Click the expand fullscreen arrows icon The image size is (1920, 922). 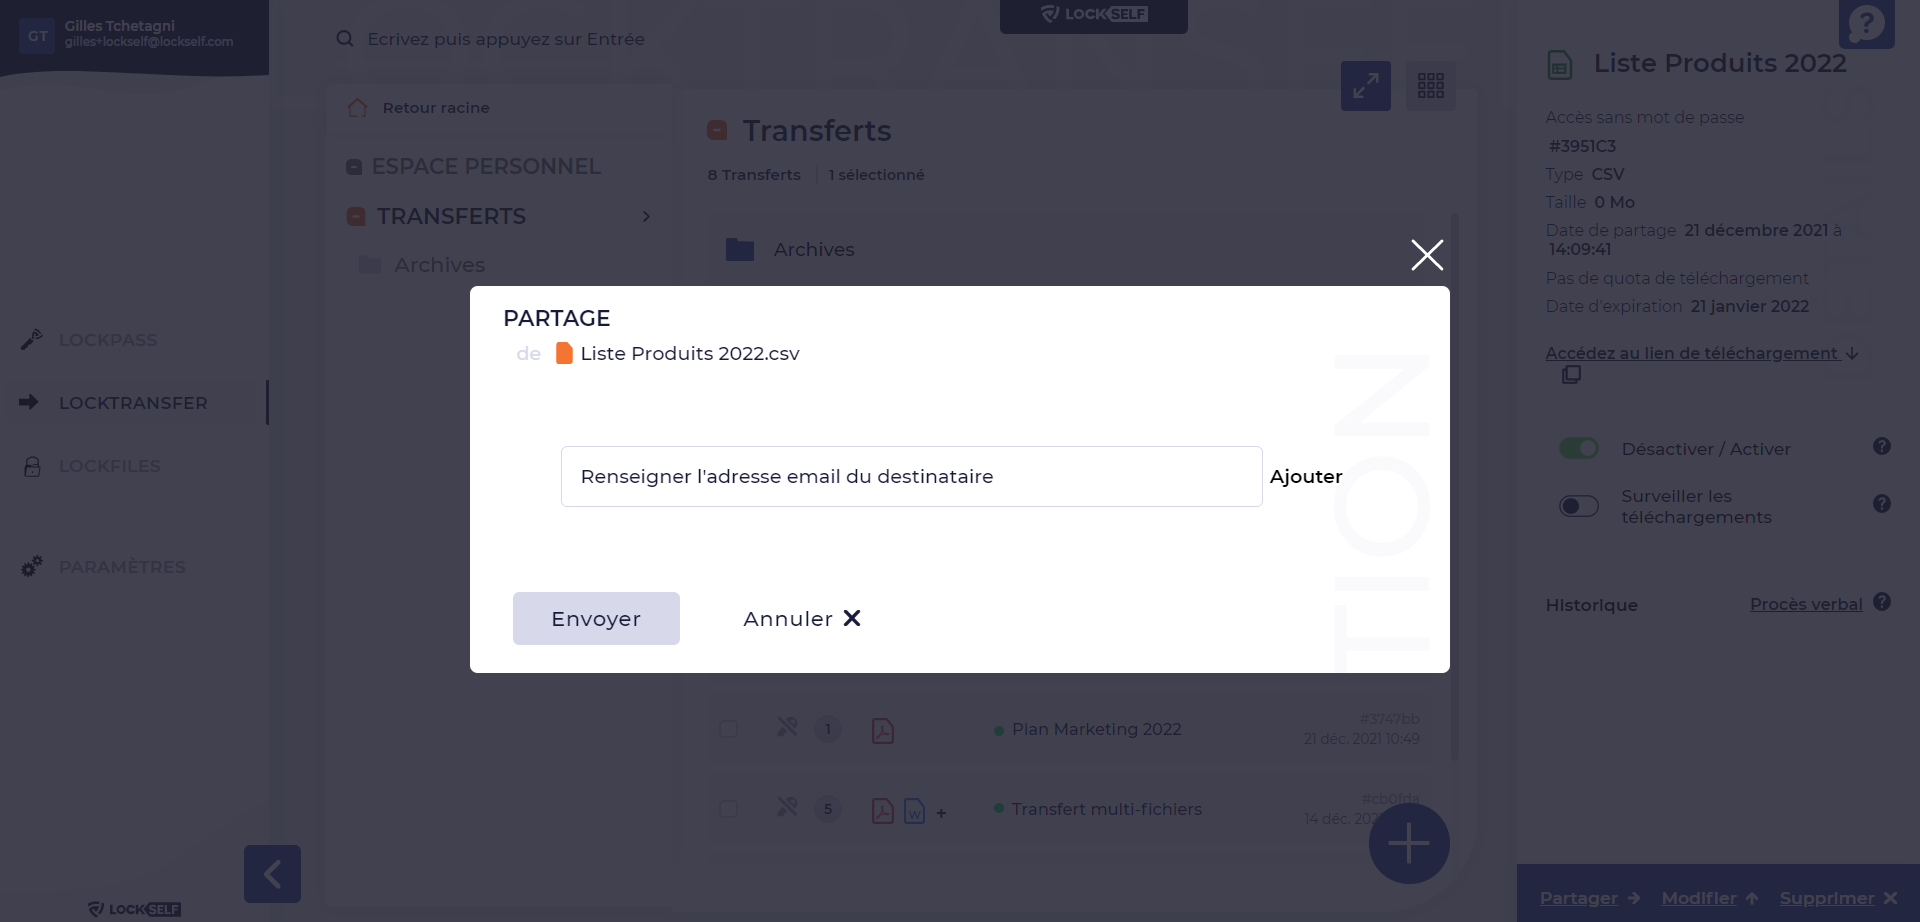click(x=1365, y=86)
